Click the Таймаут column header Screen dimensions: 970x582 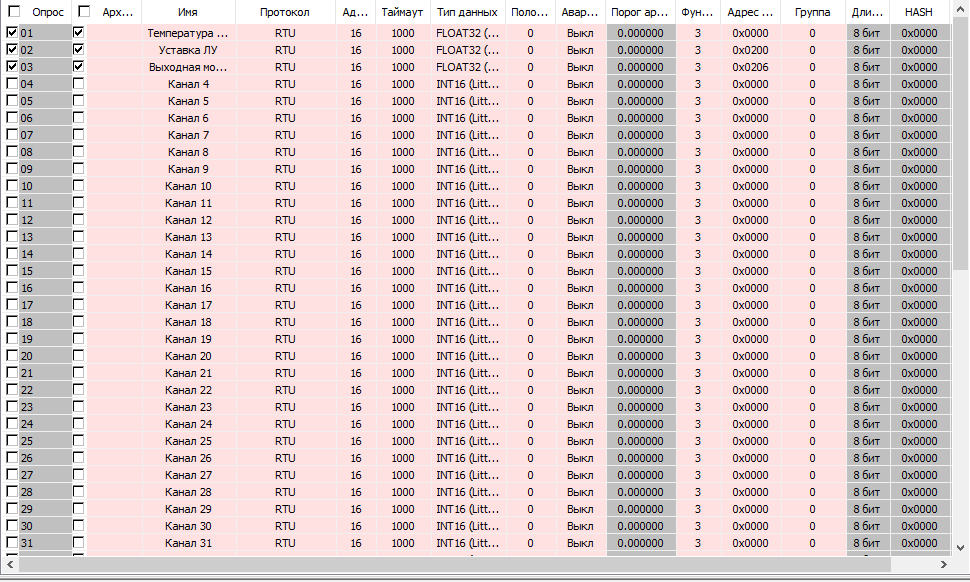click(x=403, y=12)
